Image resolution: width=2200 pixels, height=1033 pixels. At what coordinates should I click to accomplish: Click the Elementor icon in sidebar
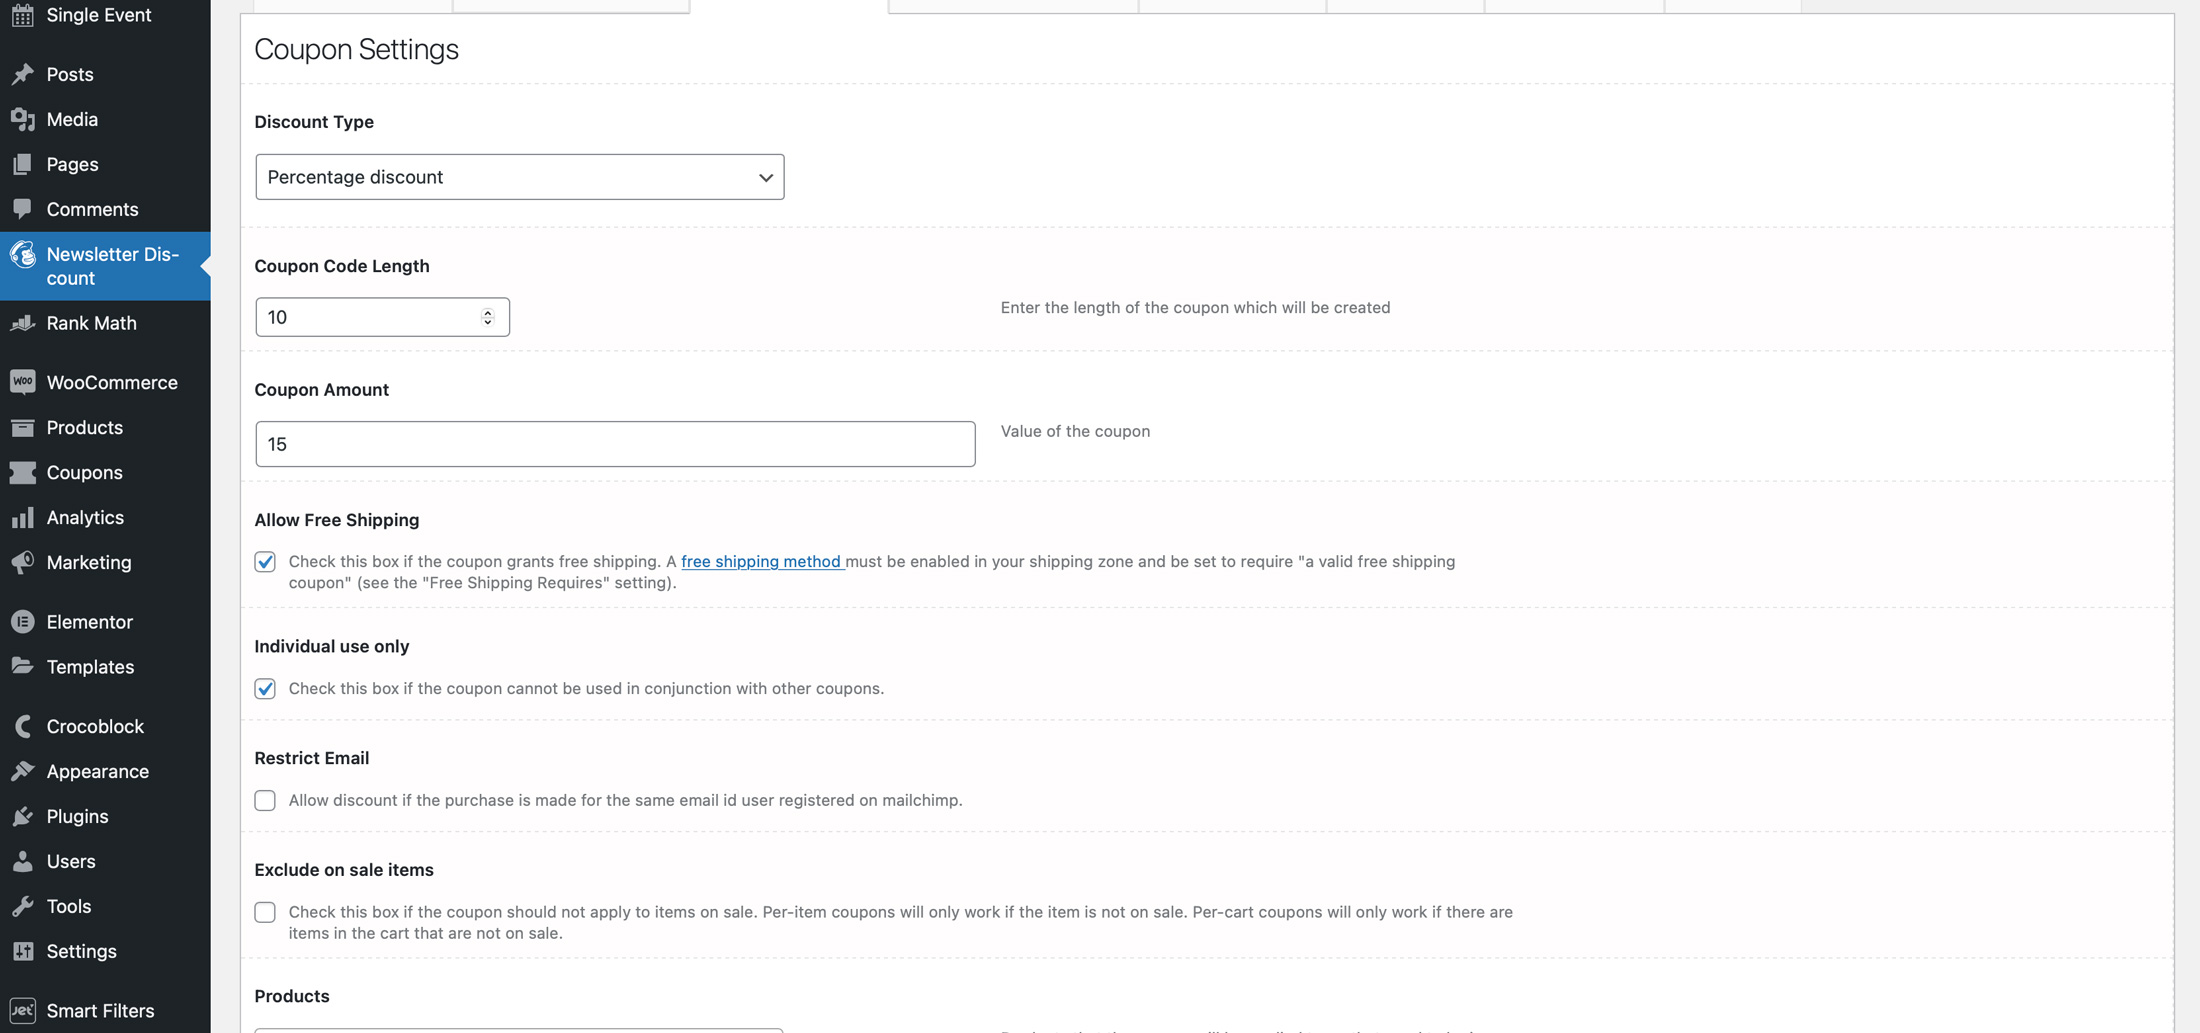[22, 622]
